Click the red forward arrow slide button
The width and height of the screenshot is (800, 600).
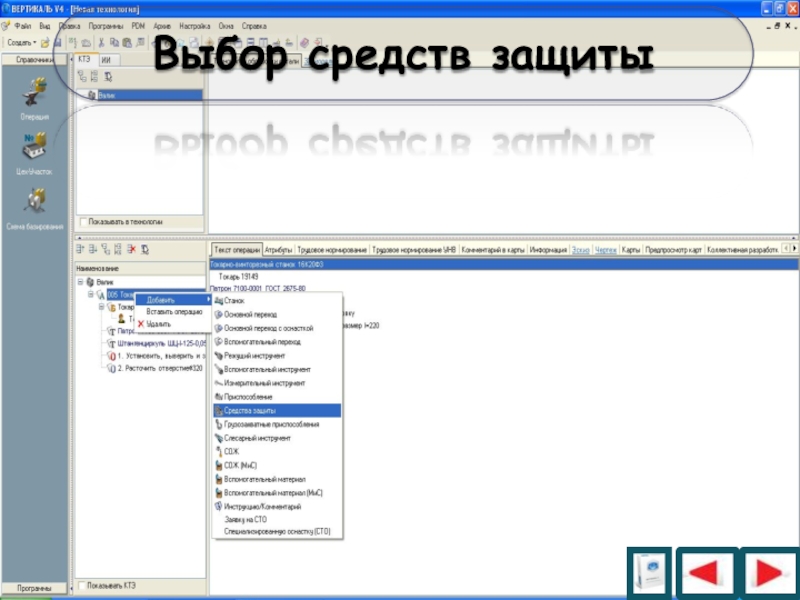pos(765,574)
